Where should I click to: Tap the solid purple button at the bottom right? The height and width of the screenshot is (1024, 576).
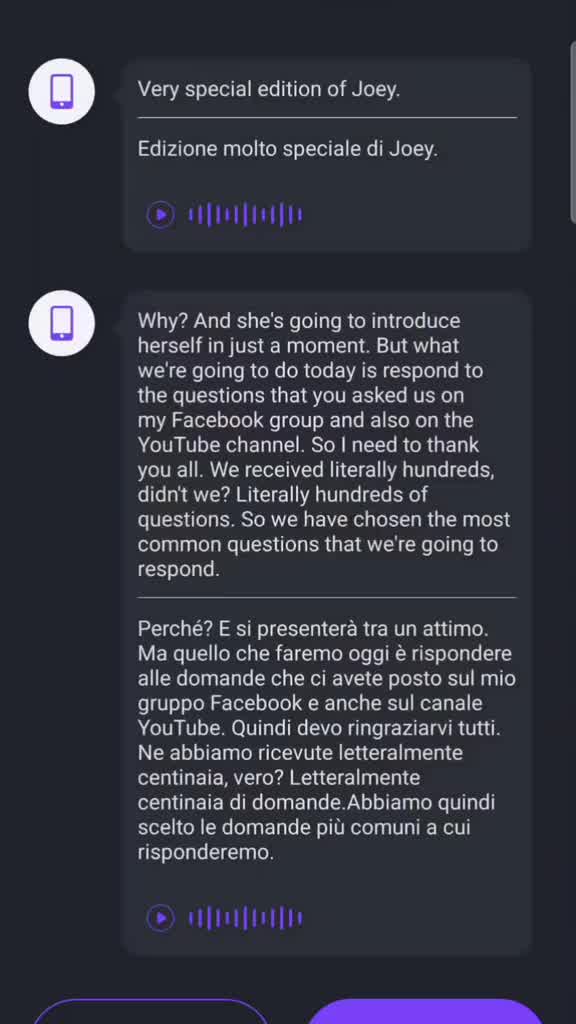tap(425, 1011)
